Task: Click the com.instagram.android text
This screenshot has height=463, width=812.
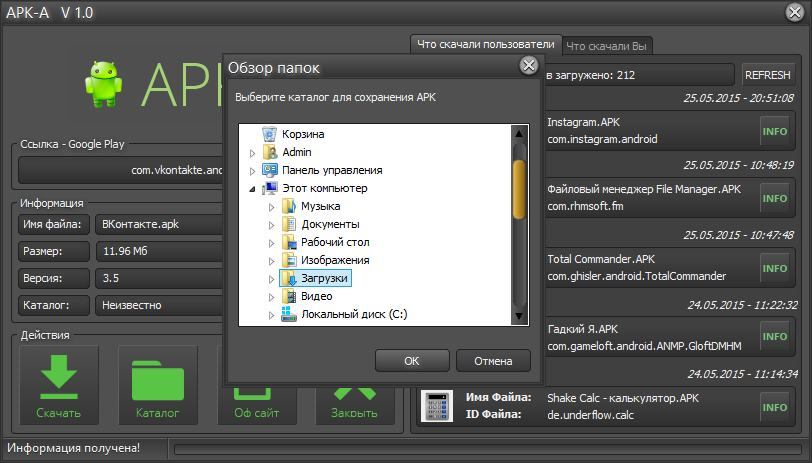Action: pos(602,139)
